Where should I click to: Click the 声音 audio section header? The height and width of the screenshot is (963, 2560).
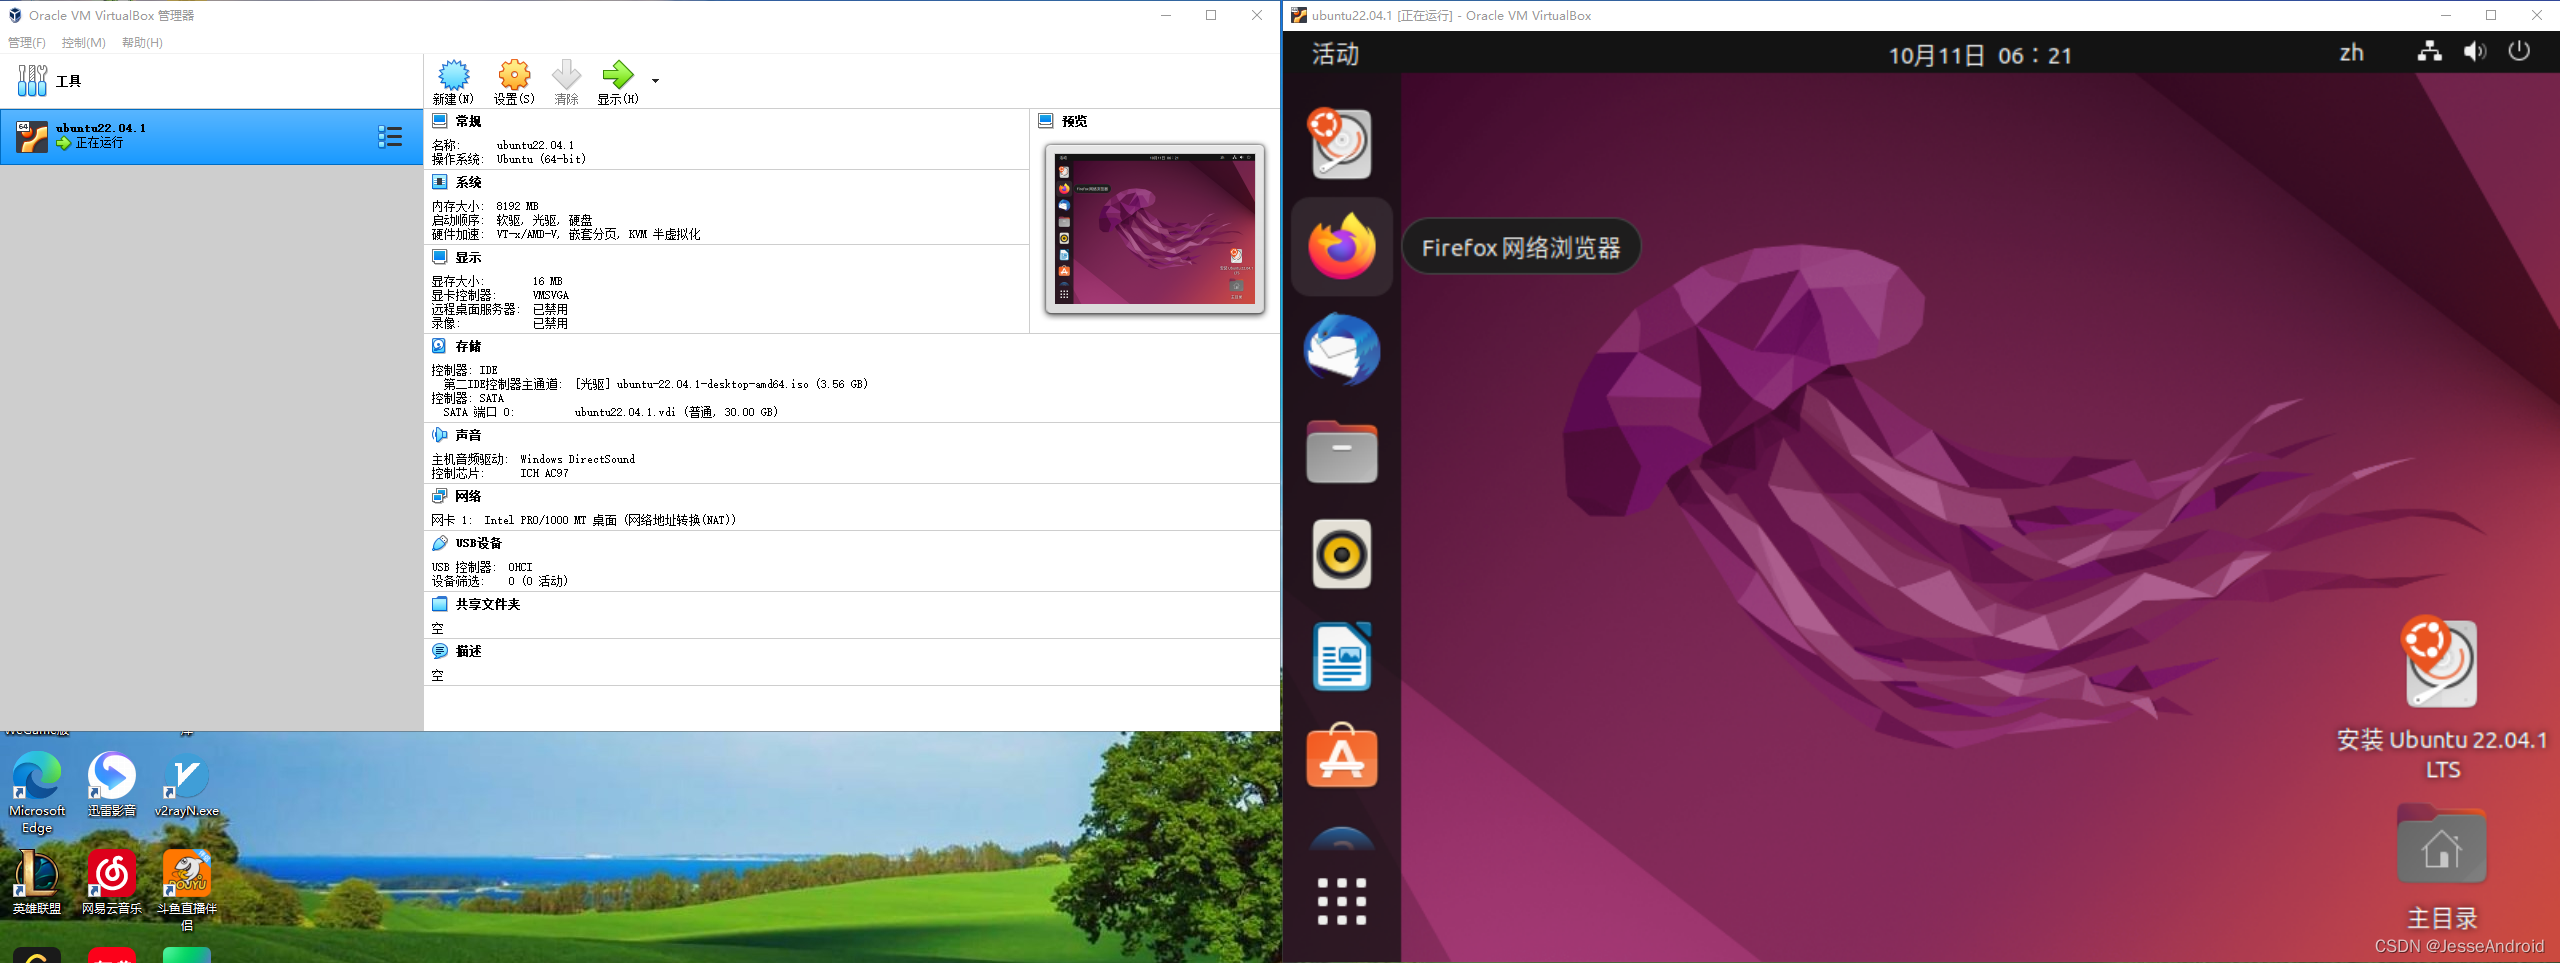coord(468,435)
